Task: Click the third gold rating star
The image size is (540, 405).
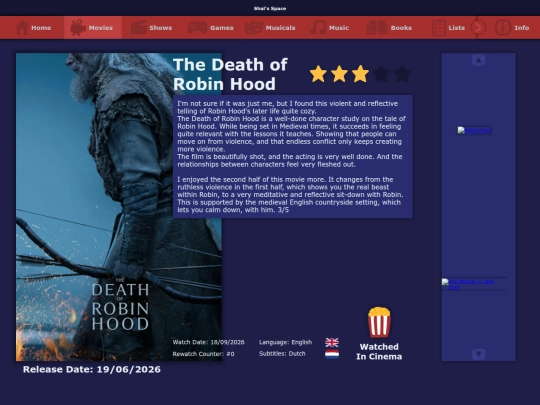Action: [x=360, y=74]
